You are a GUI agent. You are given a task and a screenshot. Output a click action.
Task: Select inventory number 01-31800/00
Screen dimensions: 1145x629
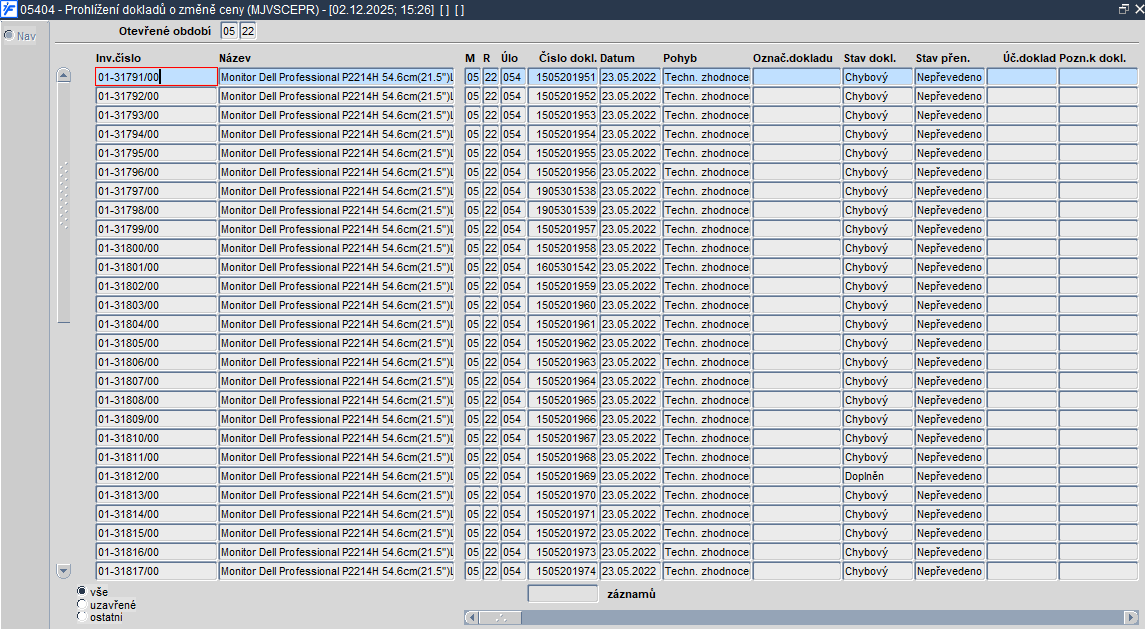point(156,248)
